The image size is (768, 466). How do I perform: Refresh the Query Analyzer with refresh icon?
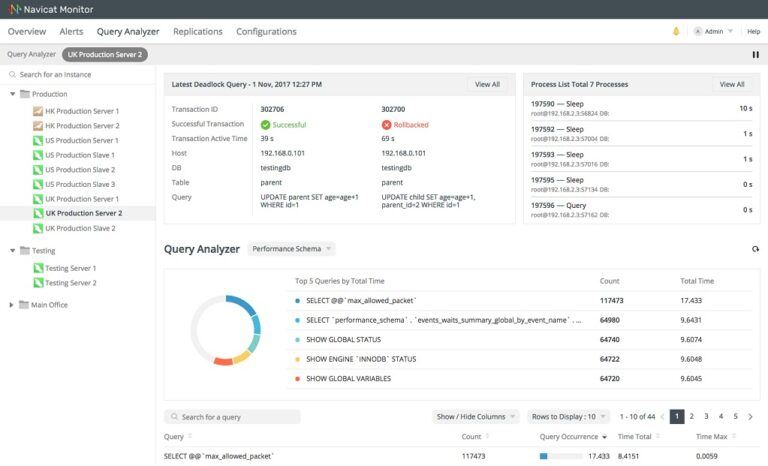click(x=755, y=249)
